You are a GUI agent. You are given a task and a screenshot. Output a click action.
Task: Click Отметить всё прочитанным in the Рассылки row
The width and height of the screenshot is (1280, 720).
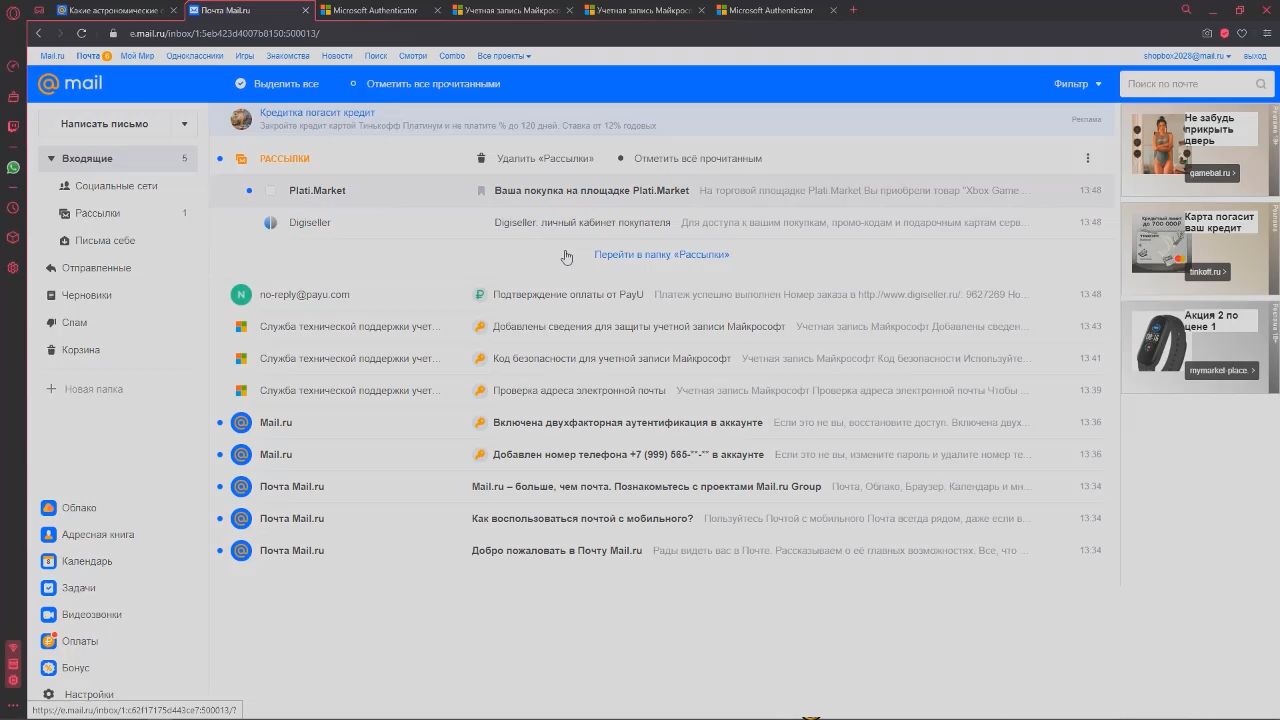tap(698, 158)
